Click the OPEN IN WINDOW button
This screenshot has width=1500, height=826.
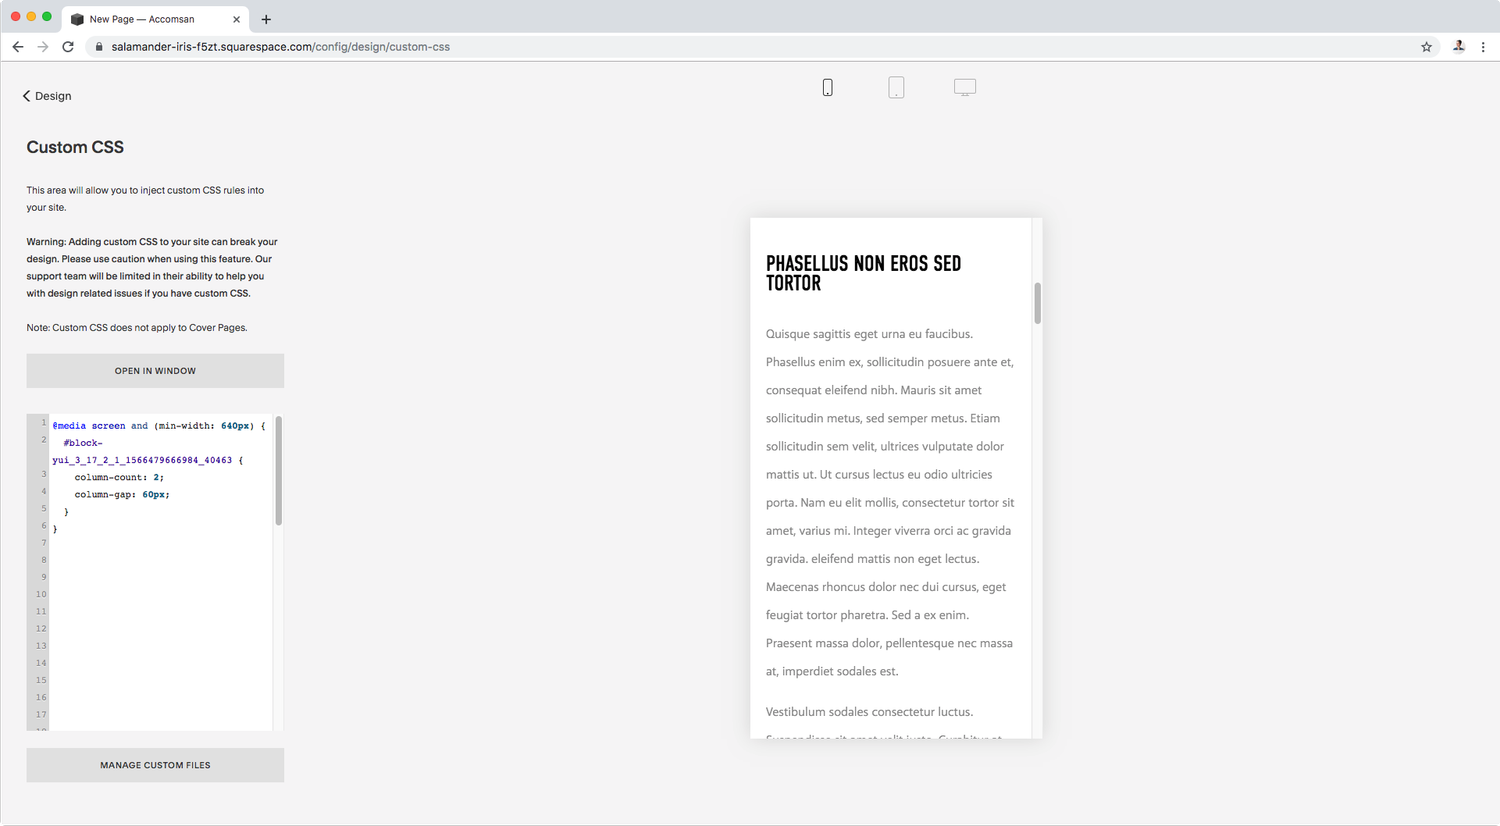pos(154,370)
